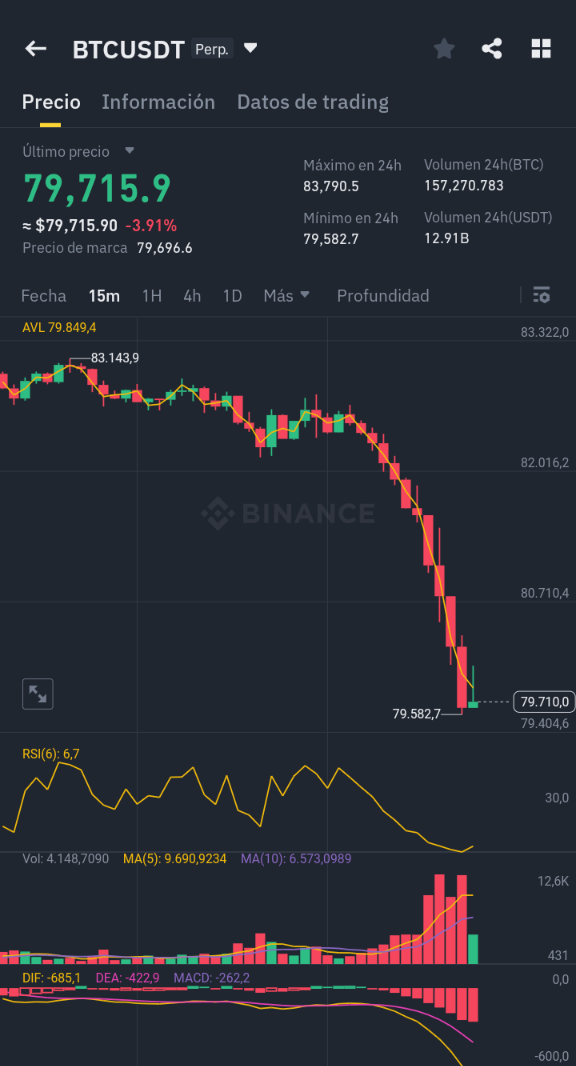Open the Más intervals dropdown
The image size is (576, 1066).
286,296
